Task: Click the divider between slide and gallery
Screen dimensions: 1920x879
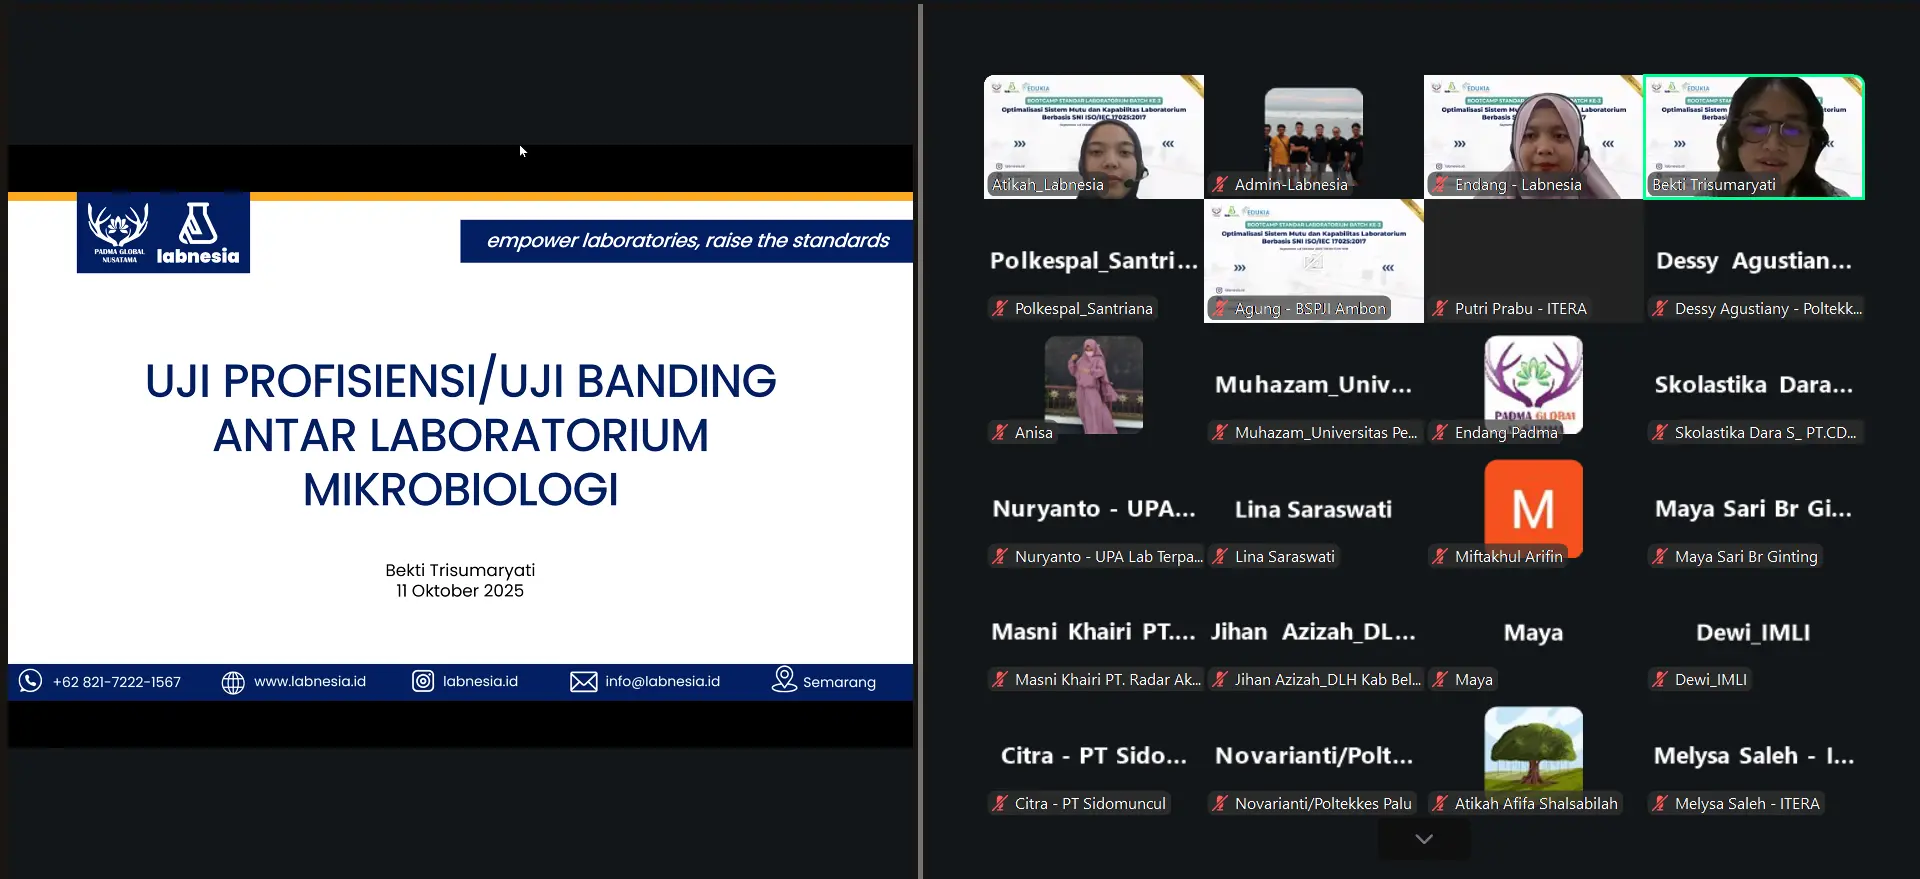Action: [x=920, y=440]
